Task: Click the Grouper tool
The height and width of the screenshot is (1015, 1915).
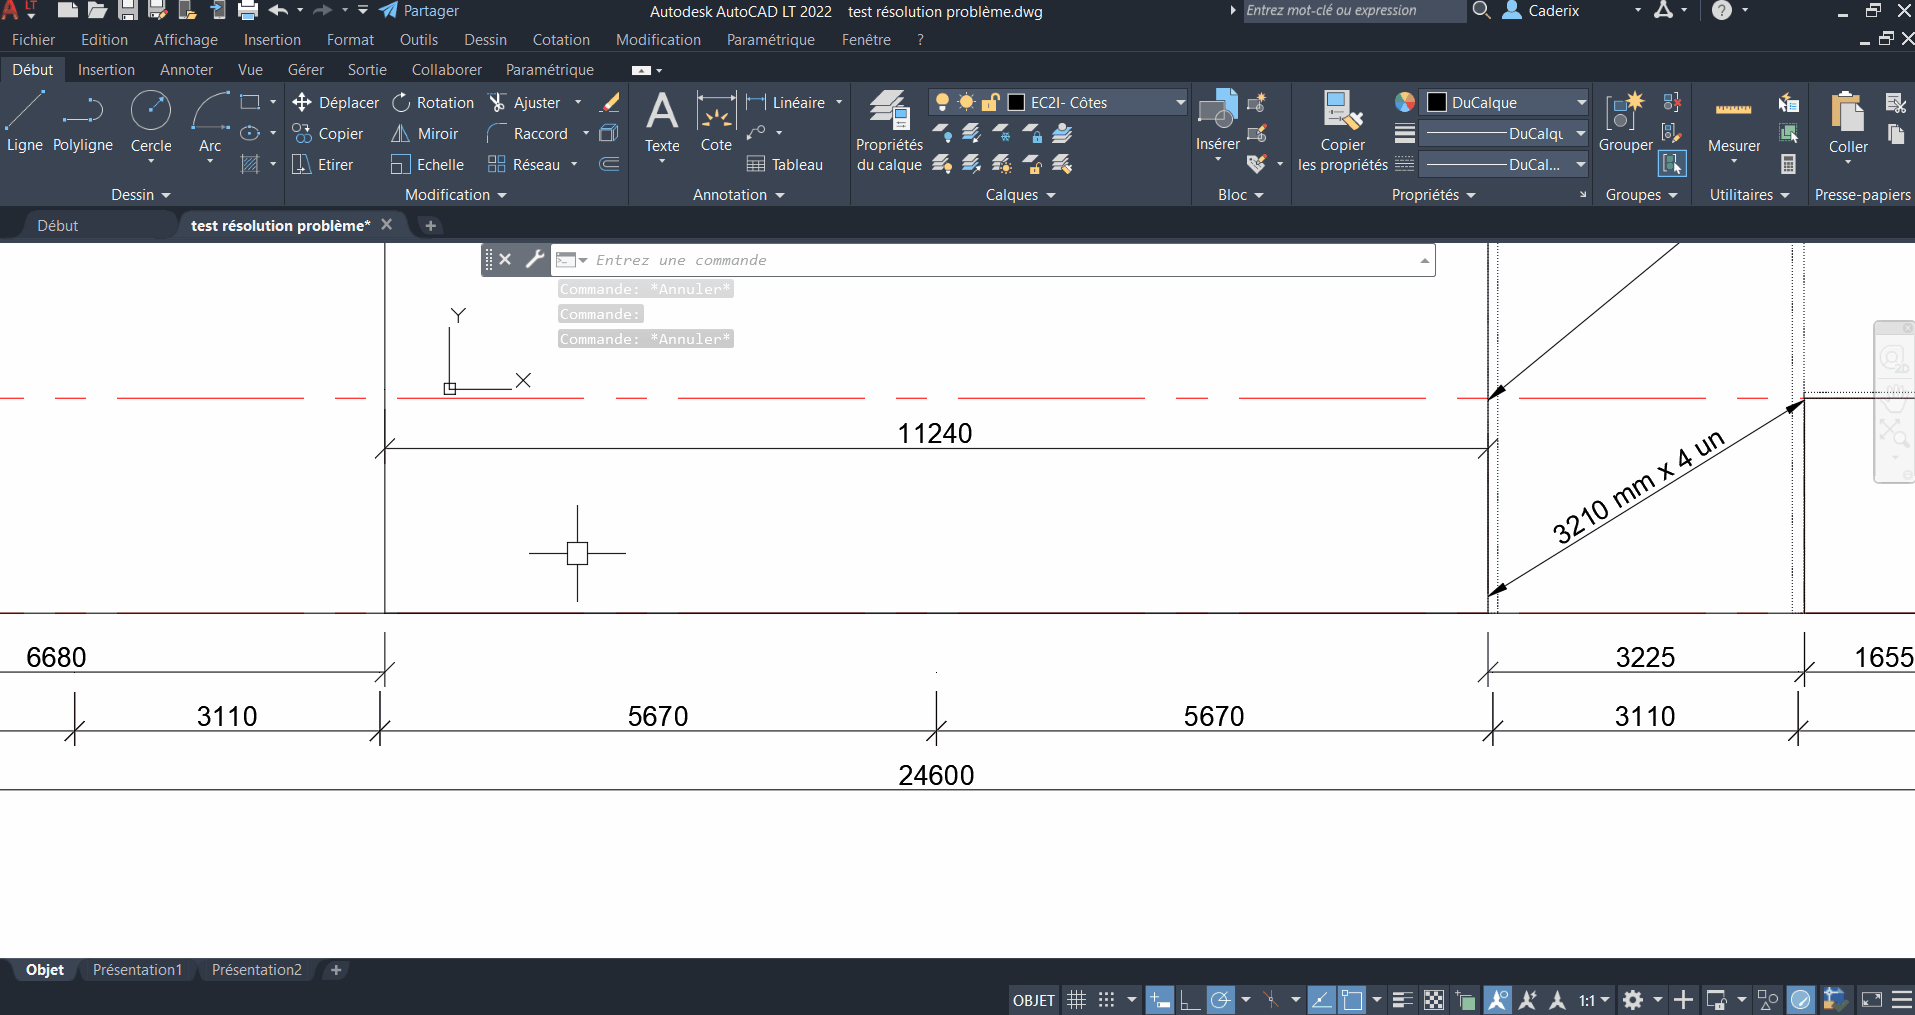Action: coord(1626,120)
